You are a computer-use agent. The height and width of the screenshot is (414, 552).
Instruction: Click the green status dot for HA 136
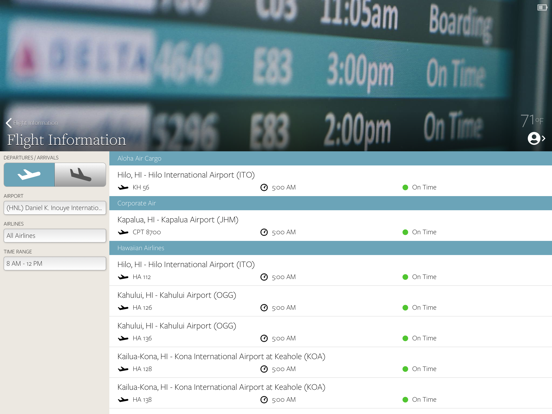[x=405, y=338]
